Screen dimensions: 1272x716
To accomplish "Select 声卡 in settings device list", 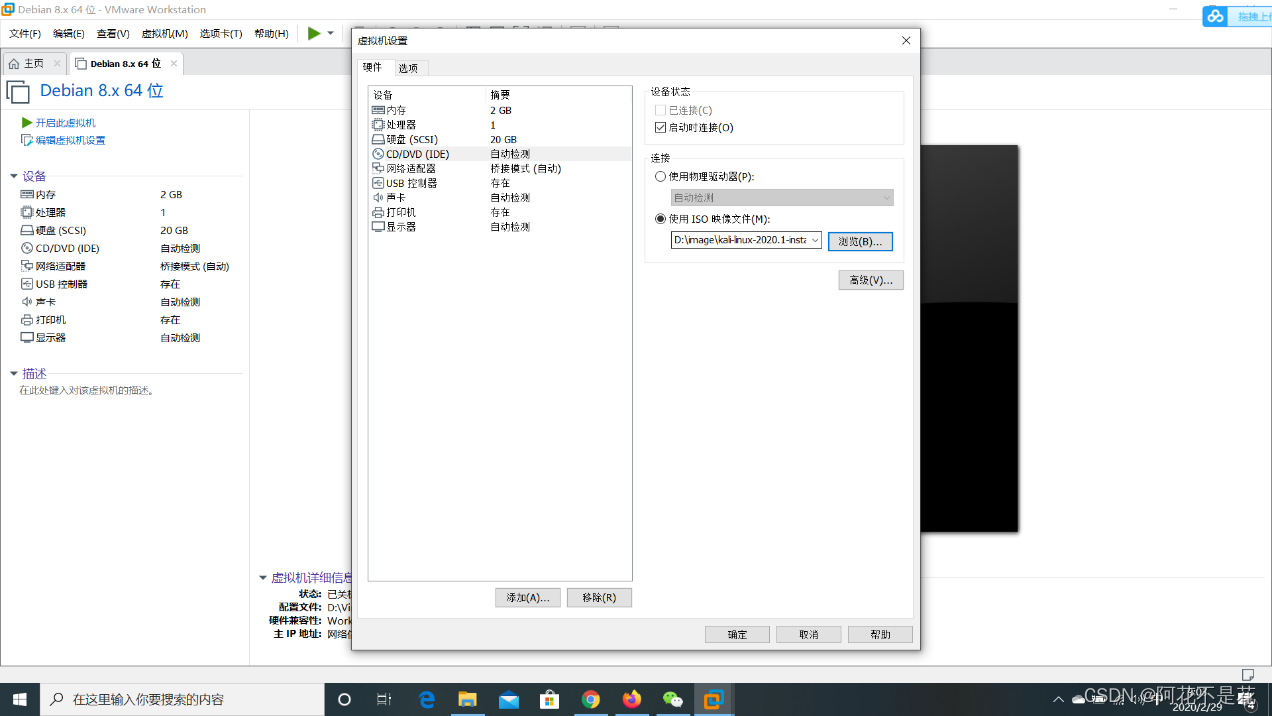I will click(x=500, y=198).
